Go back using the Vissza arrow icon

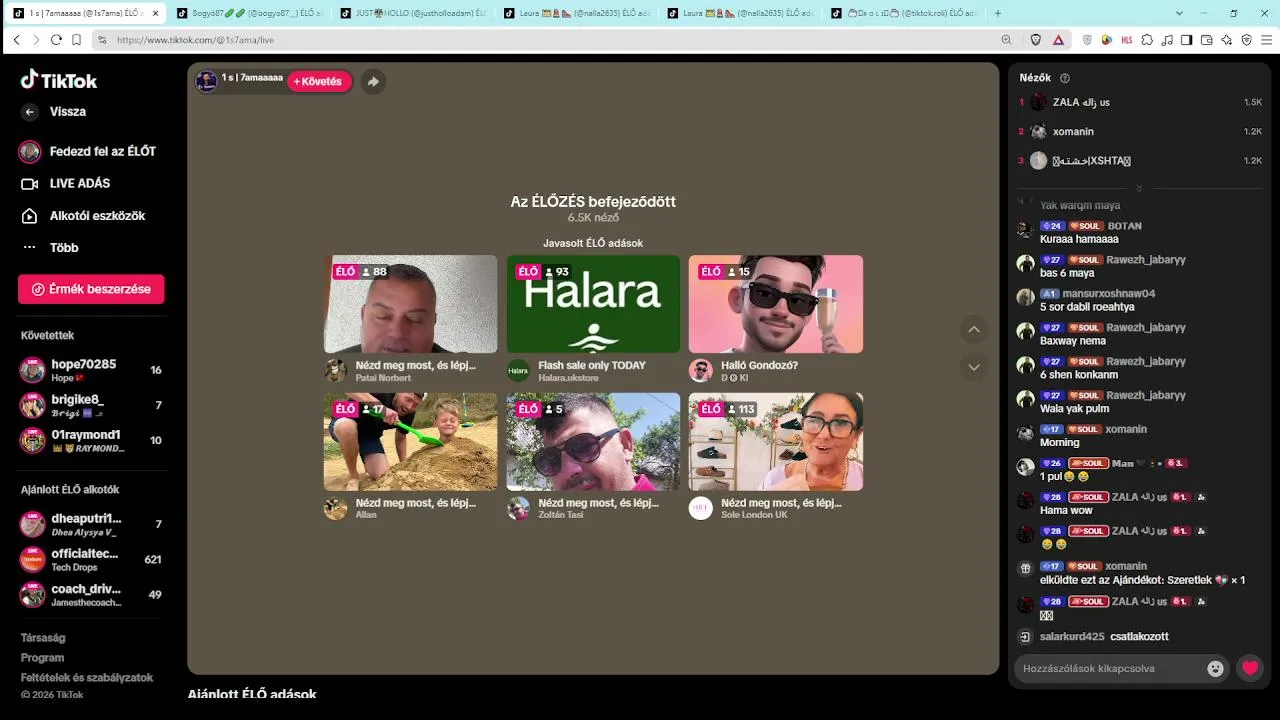30,112
